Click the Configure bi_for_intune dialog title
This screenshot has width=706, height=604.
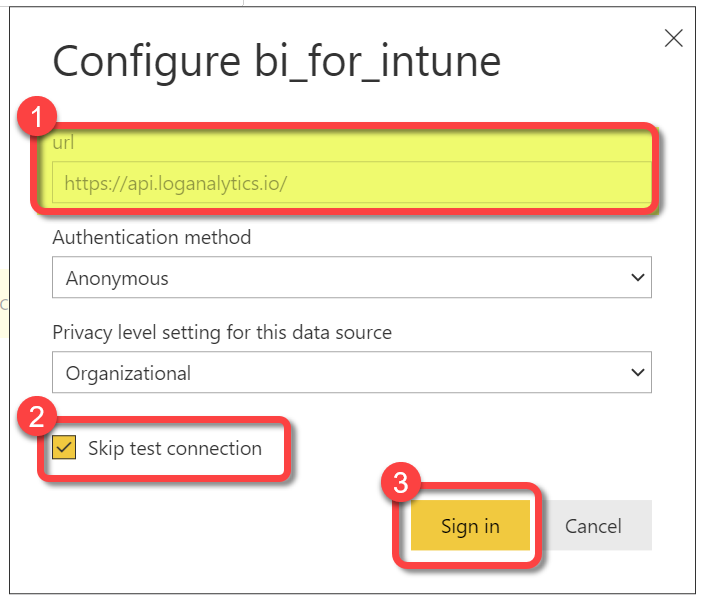[276, 62]
